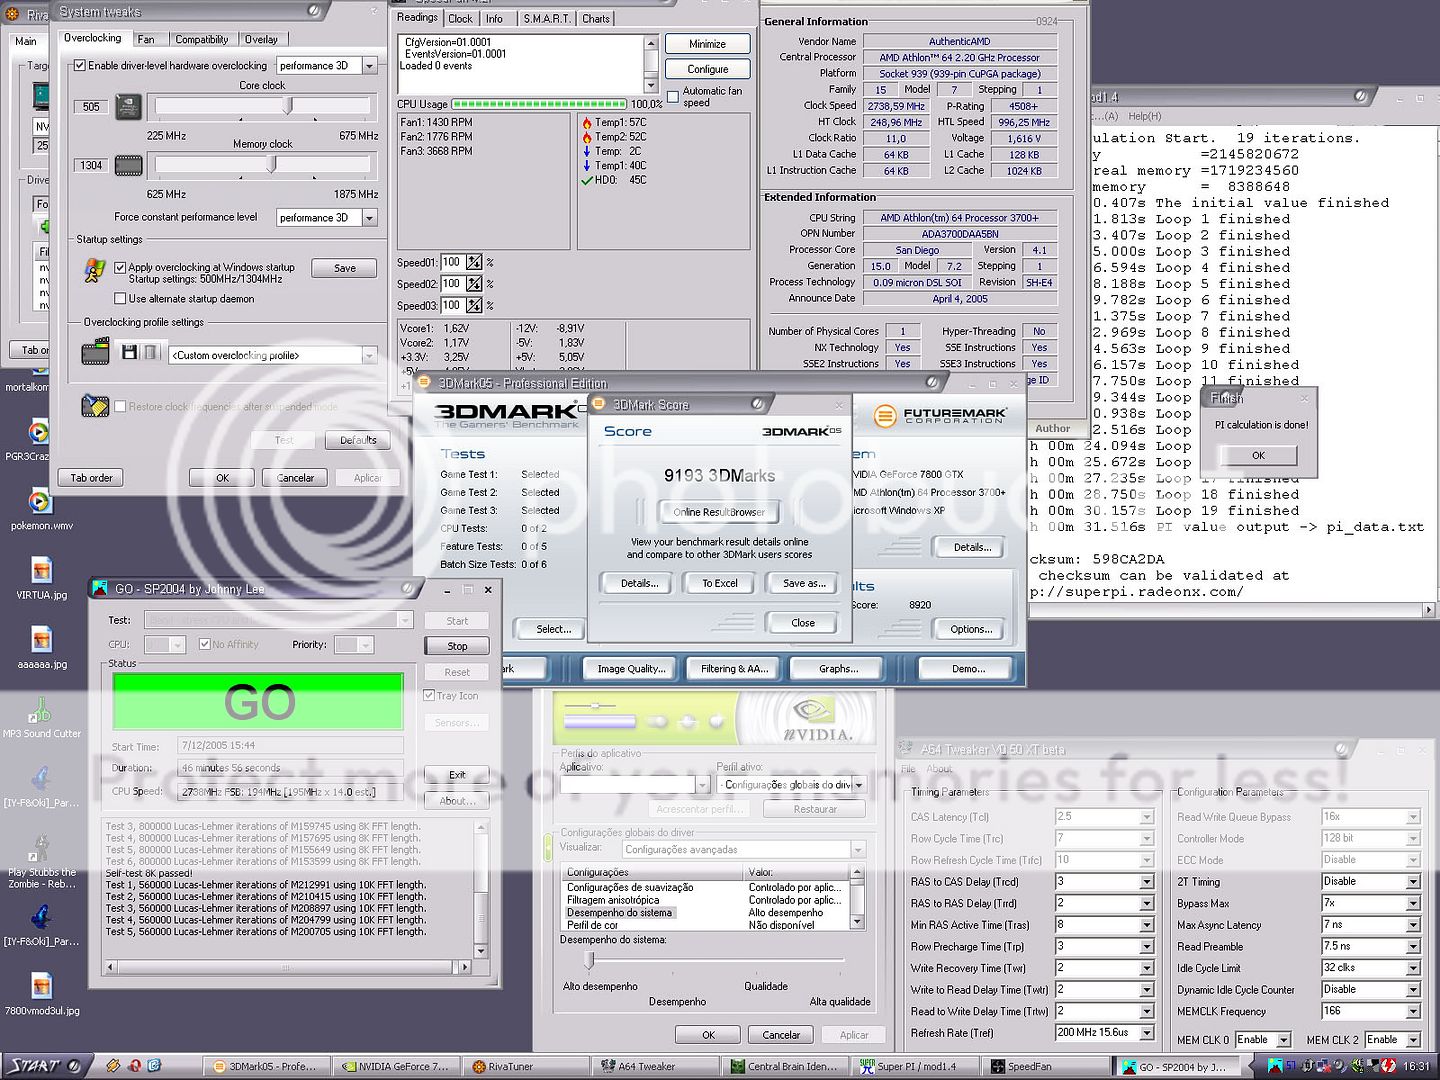Click Stop in the SP2004 window
1440x1080 pixels.
coord(457,646)
